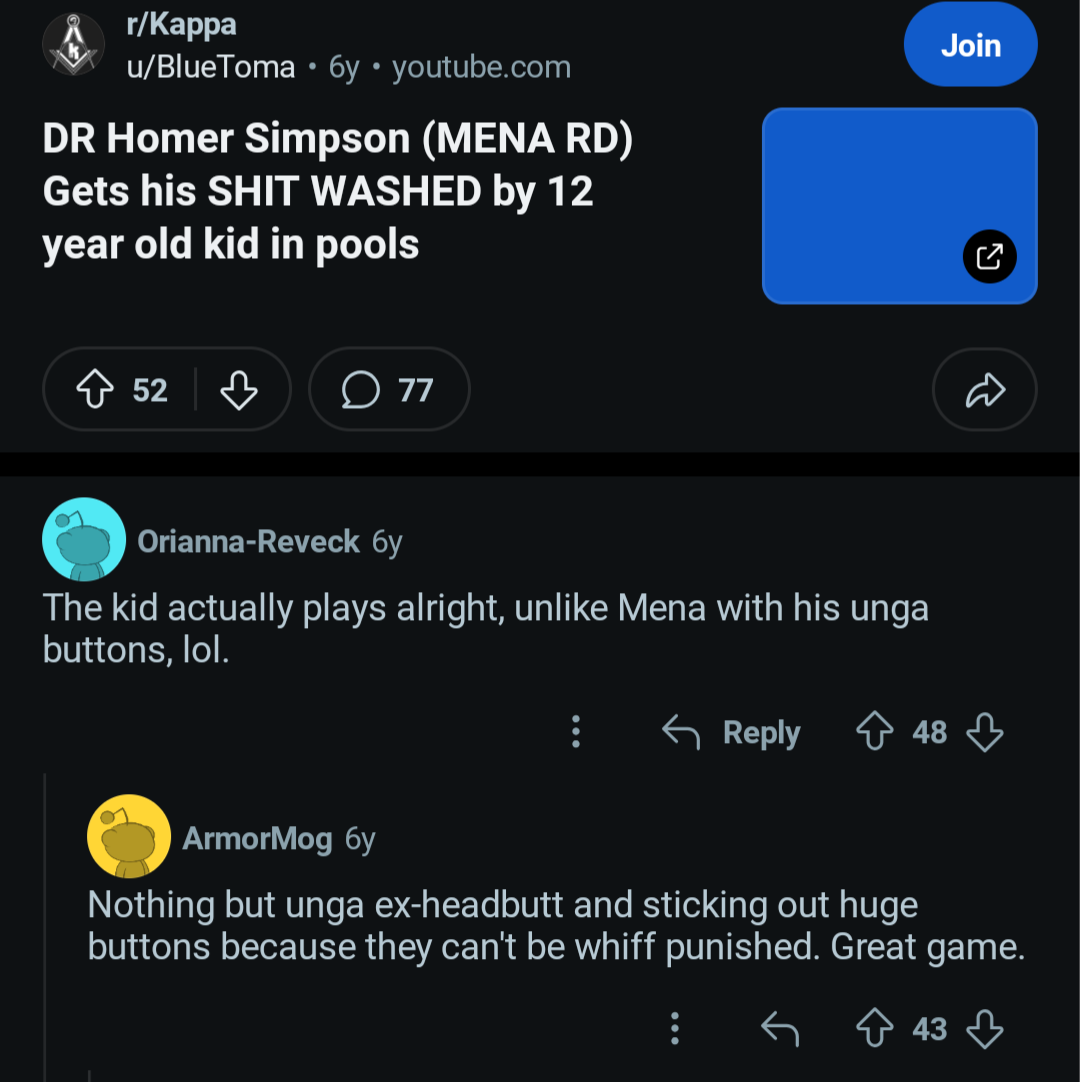1080x1082 pixels.
Task: Downvote ArmorMog's comment
Action: click(984, 1028)
